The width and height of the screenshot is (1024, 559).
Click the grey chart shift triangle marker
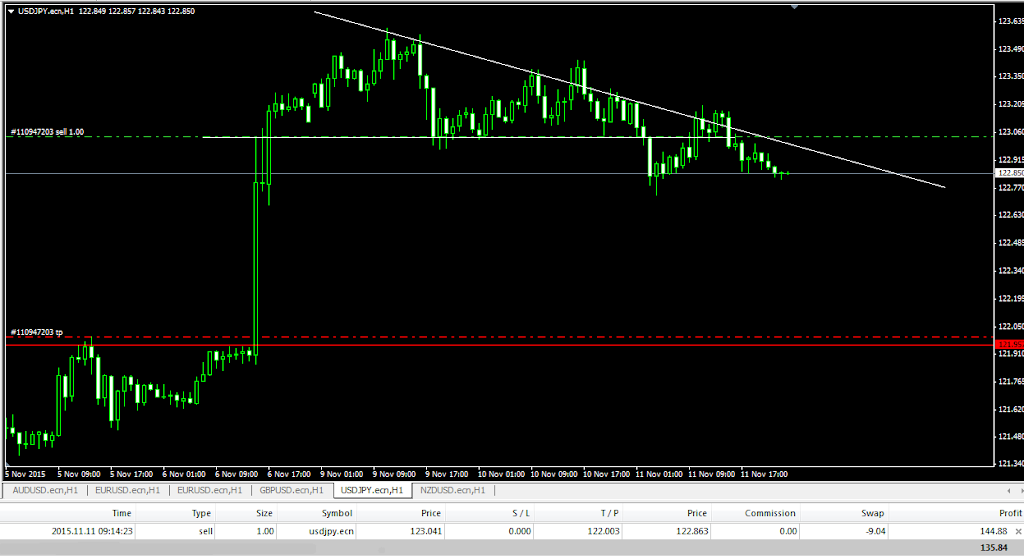point(794,6)
